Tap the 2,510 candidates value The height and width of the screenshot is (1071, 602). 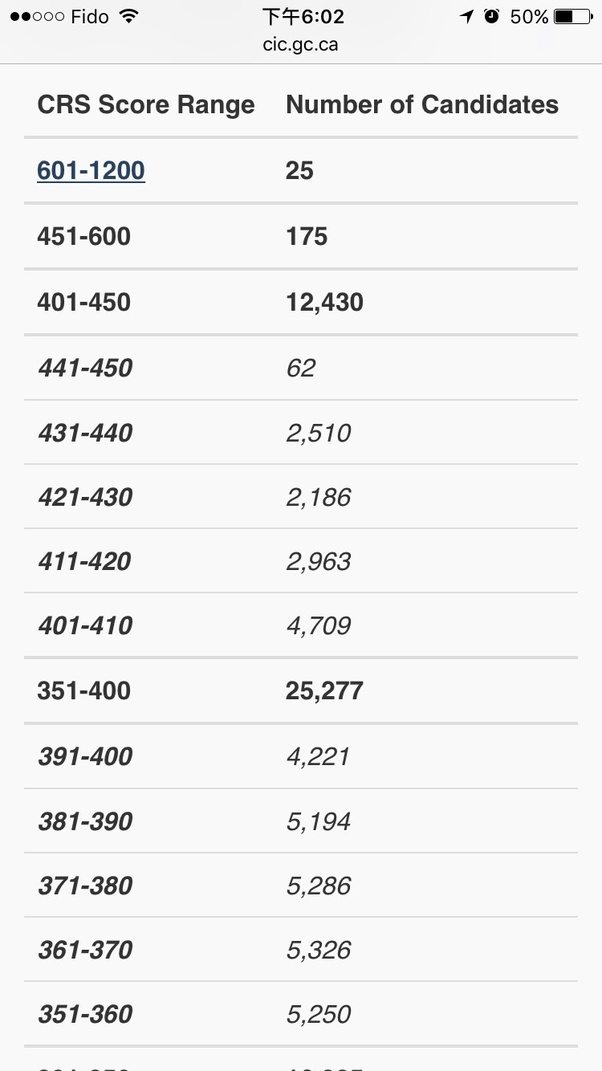[x=318, y=433]
